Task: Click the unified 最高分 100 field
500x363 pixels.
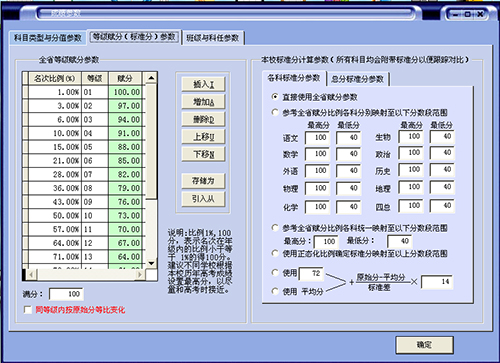Action: pos(326,241)
